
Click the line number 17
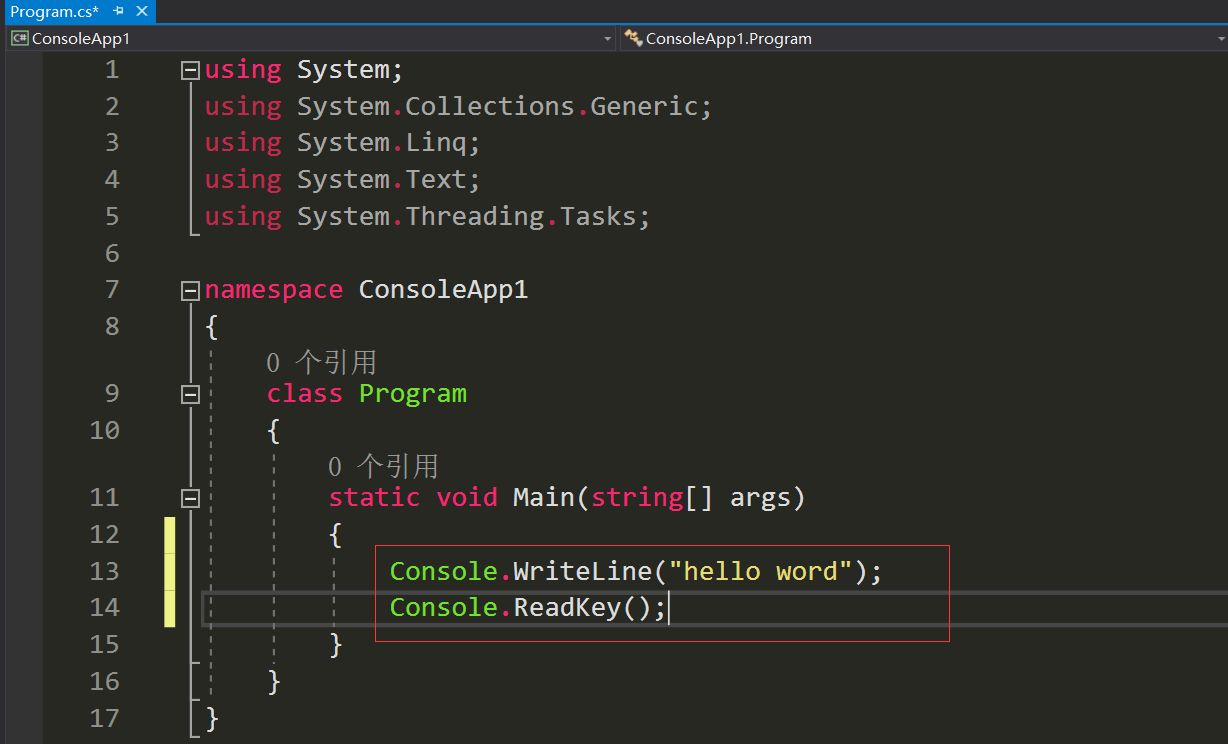pyautogui.click(x=104, y=718)
